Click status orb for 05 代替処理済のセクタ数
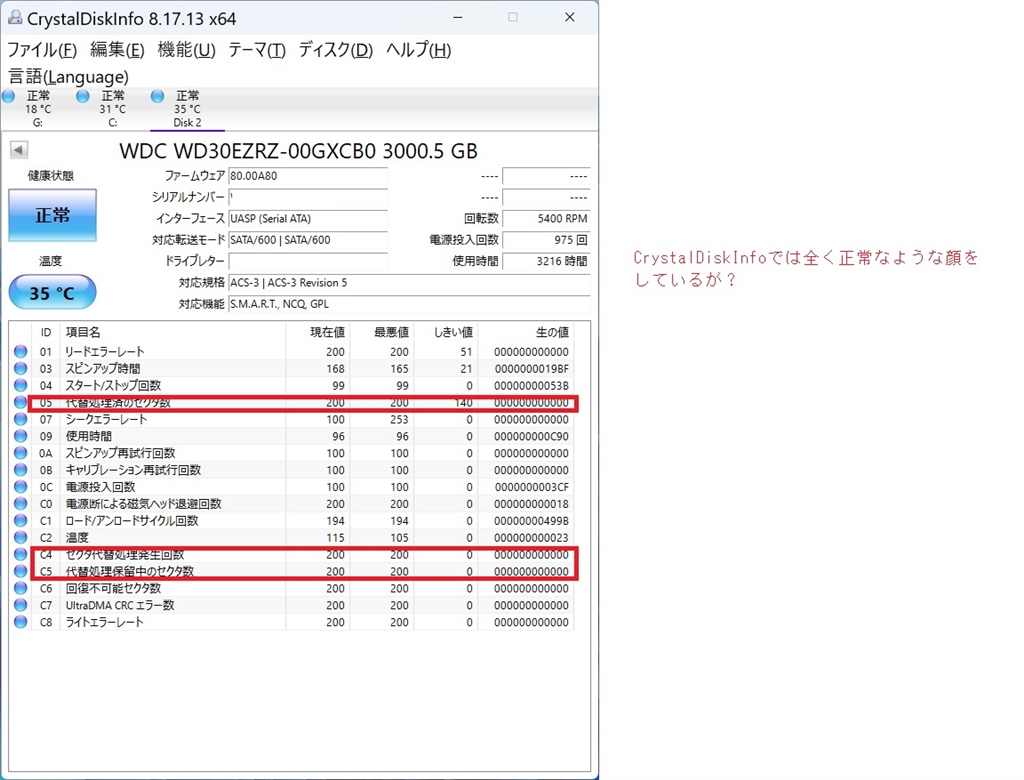The image size is (1024, 780). click(x=20, y=402)
